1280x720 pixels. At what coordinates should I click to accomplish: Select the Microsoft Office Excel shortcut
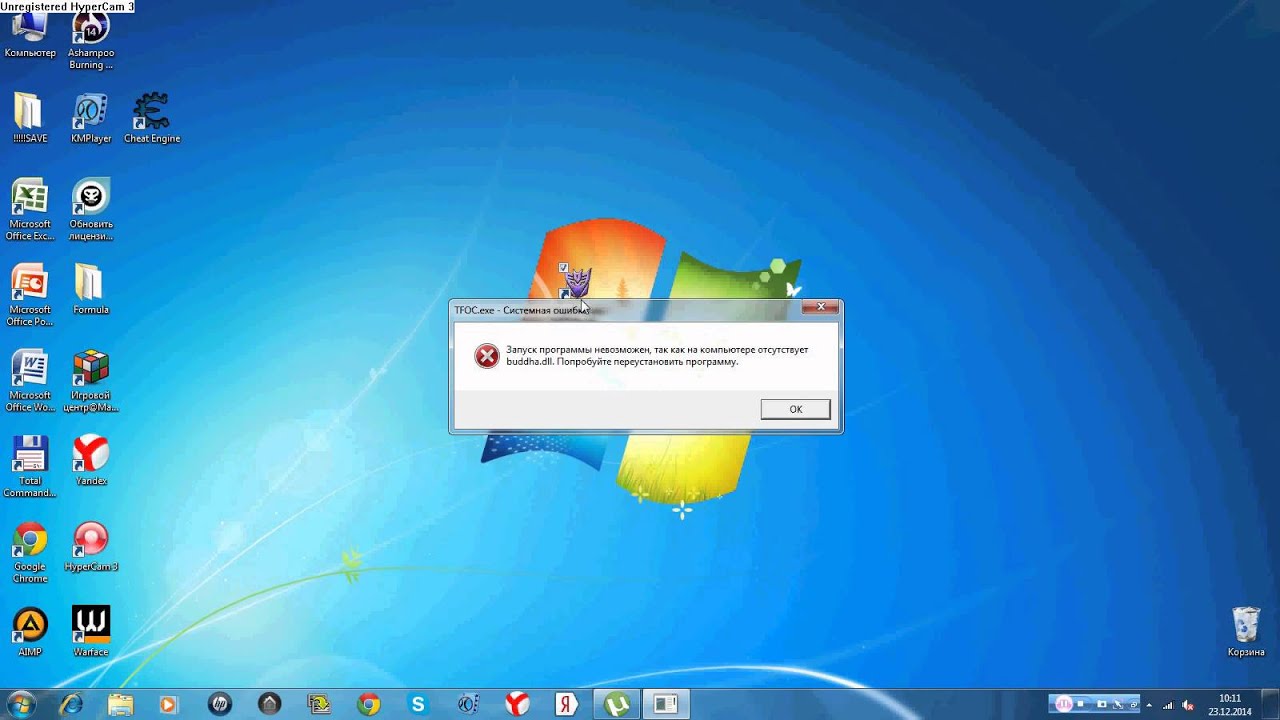click(x=30, y=210)
